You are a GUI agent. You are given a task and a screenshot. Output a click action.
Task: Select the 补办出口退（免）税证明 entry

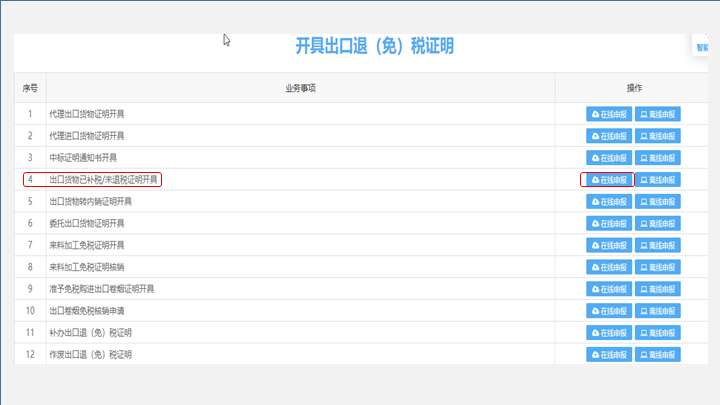point(90,333)
